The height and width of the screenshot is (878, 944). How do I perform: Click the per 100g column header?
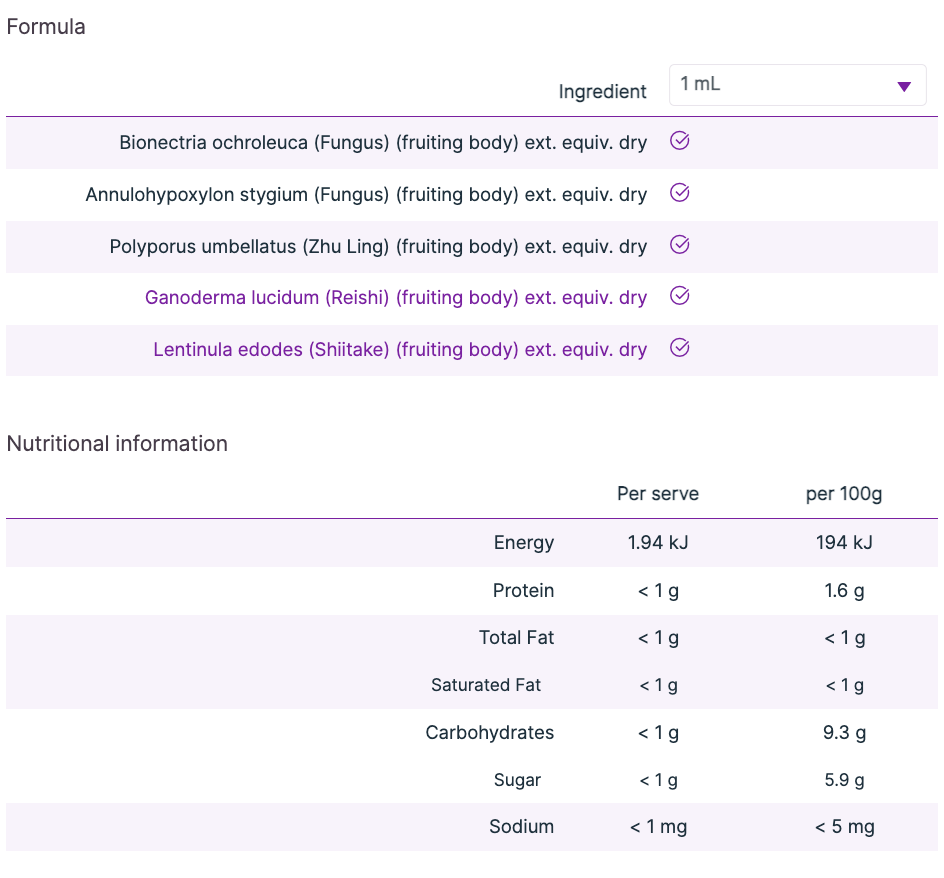pyautogui.click(x=844, y=494)
